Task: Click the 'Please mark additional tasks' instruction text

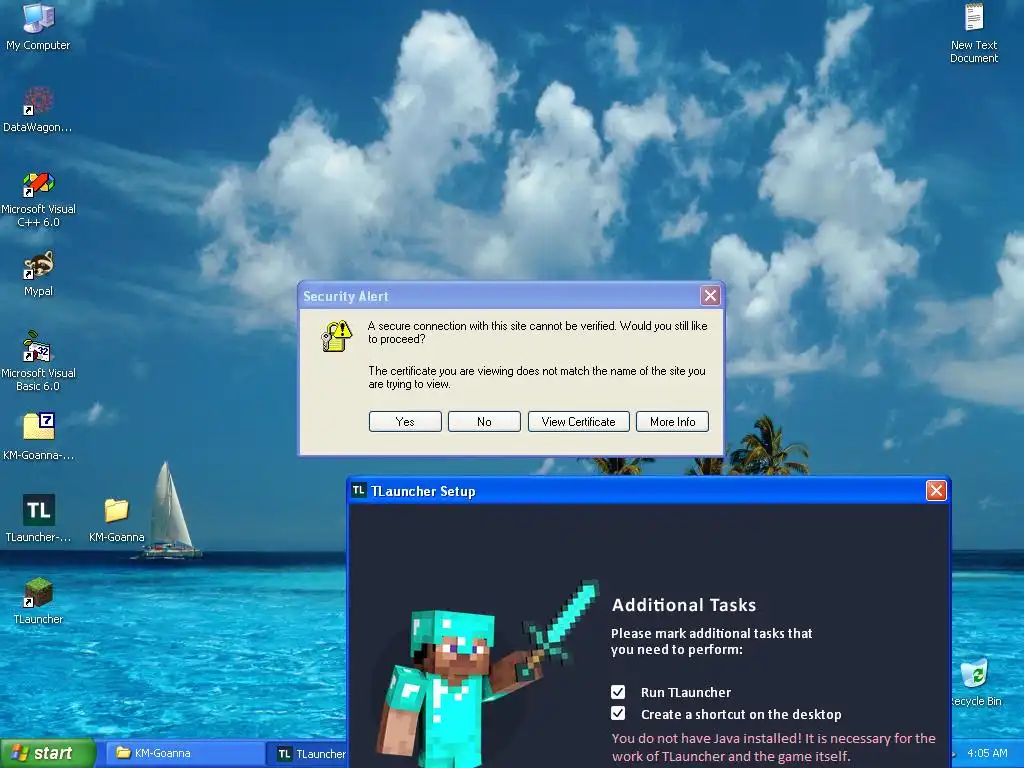Action: click(x=711, y=641)
